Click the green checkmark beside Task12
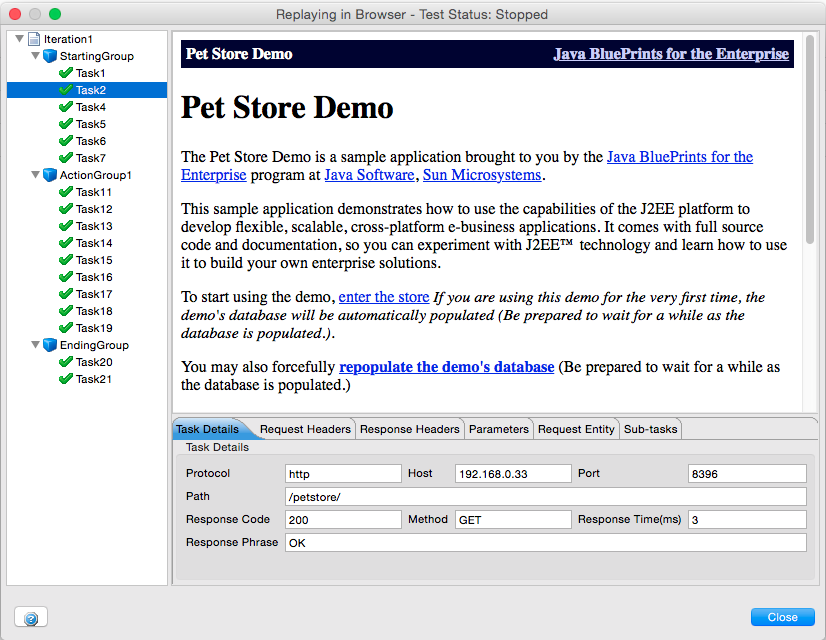Image resolution: width=826 pixels, height=640 pixels. click(66, 209)
